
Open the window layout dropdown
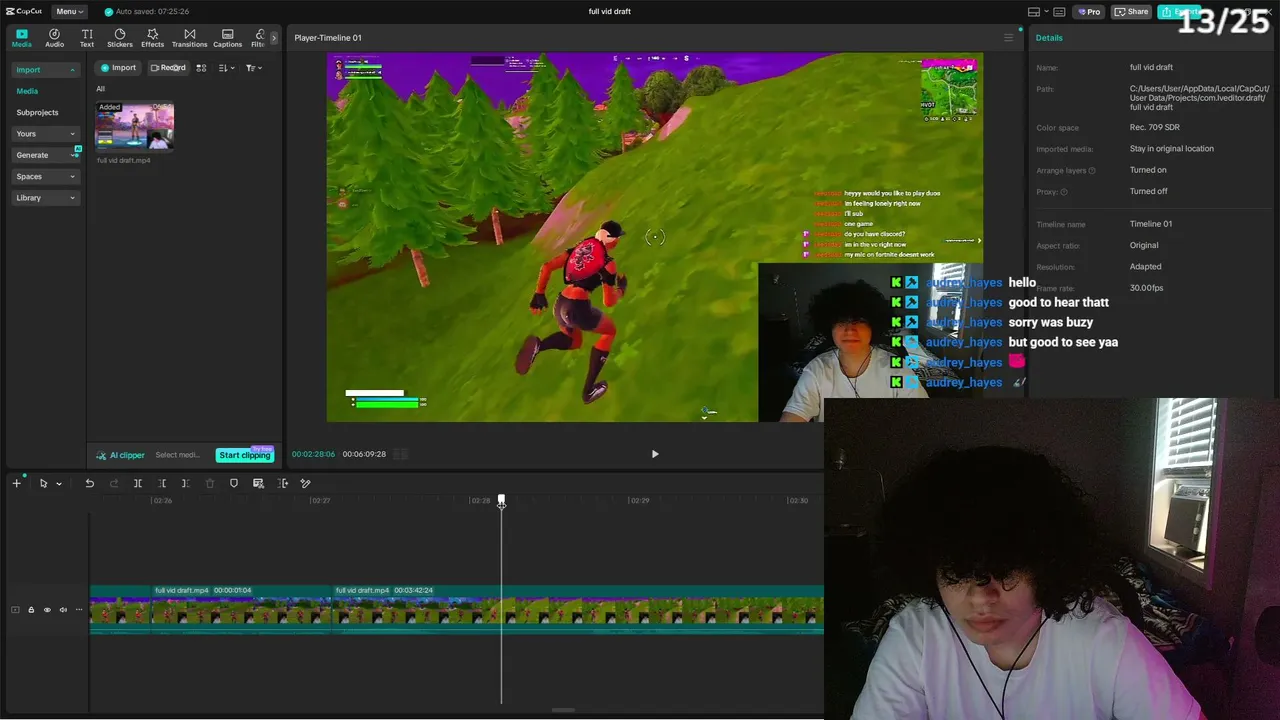click(1037, 12)
